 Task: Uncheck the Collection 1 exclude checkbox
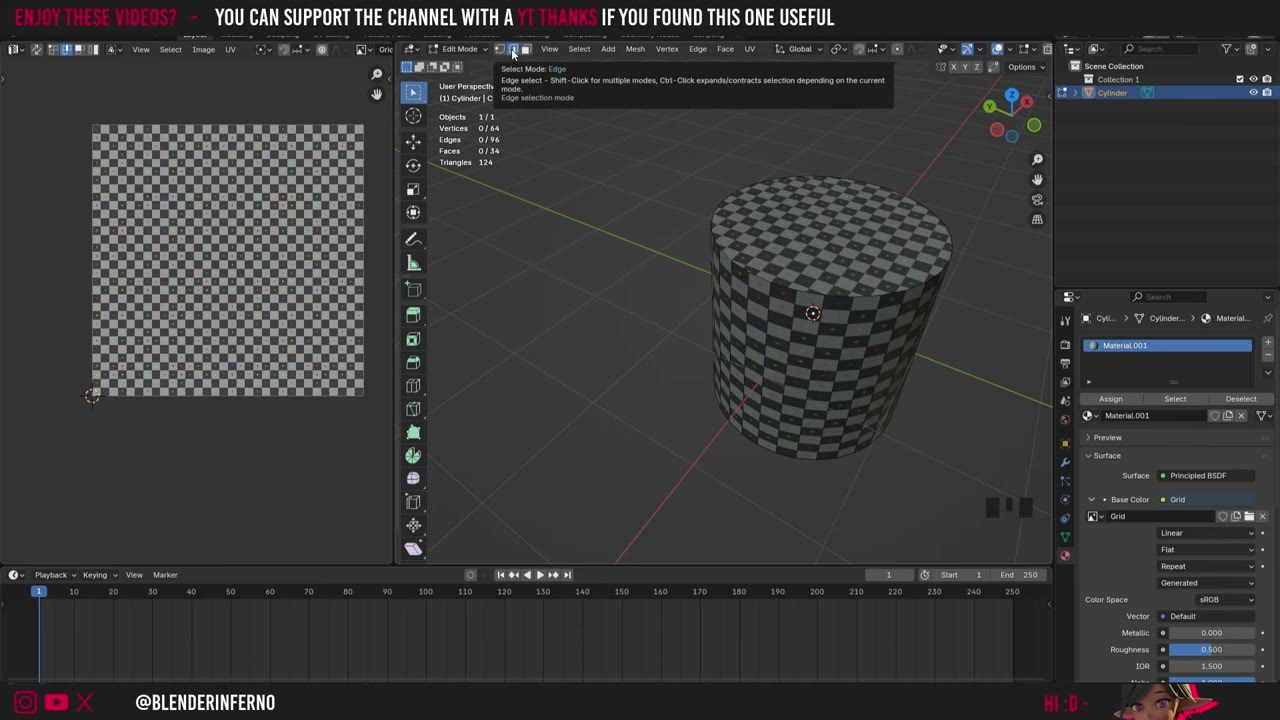(1240, 79)
